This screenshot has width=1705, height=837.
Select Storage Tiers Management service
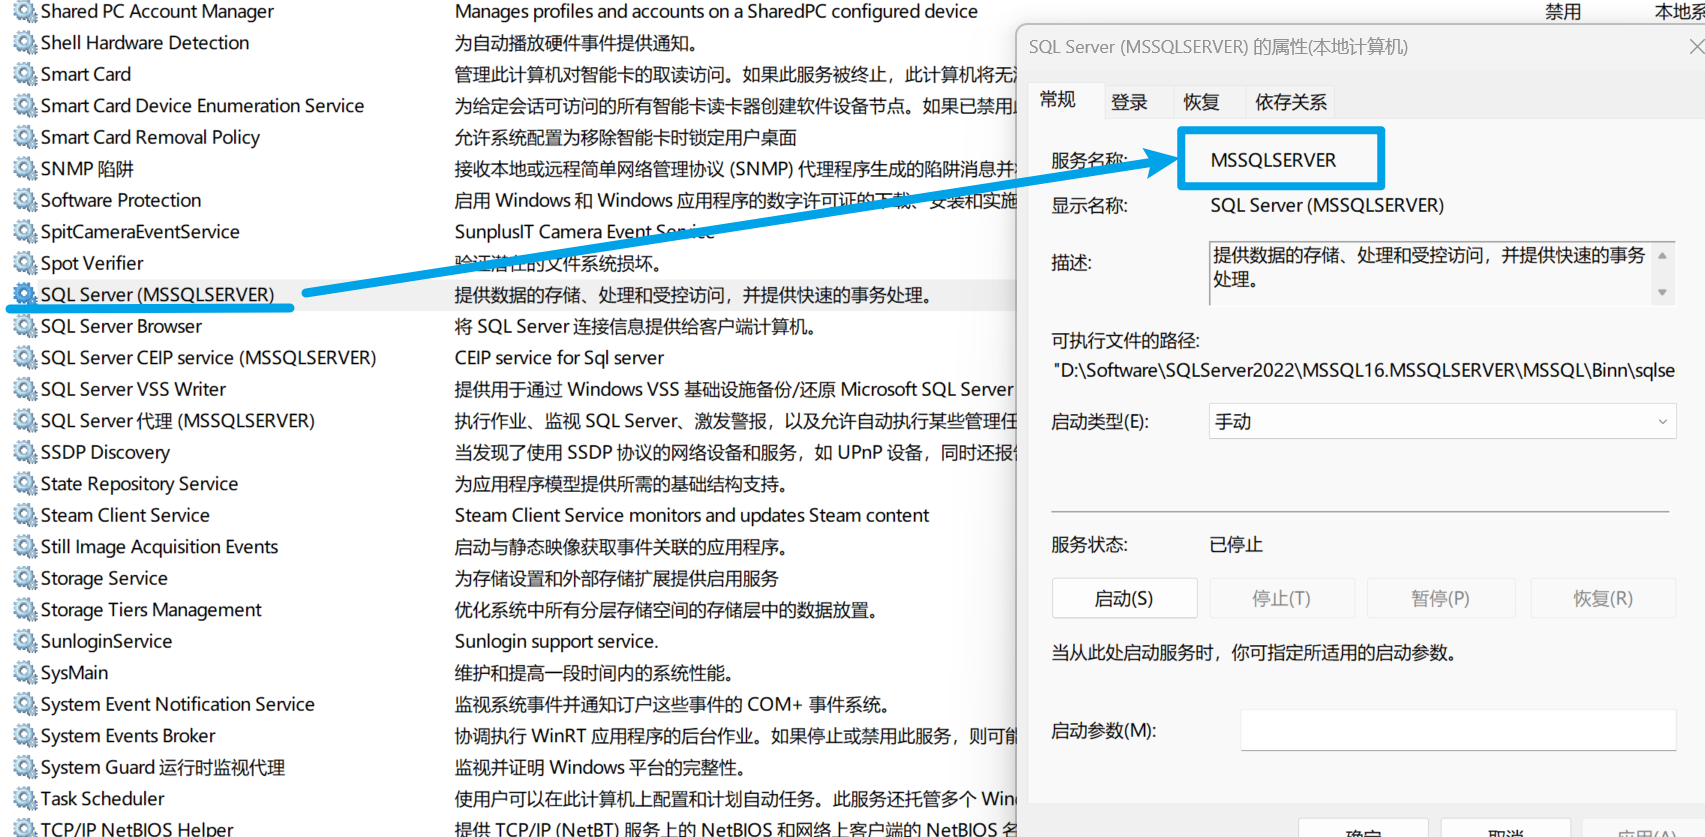[x=151, y=610]
